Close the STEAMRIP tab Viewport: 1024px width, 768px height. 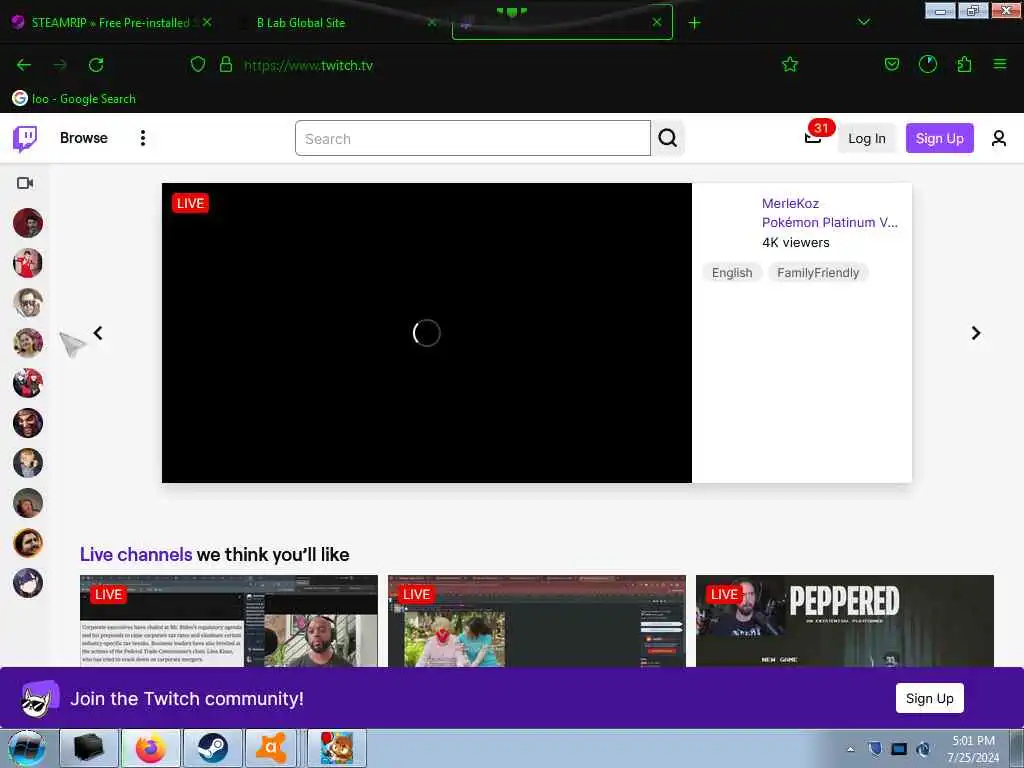tap(207, 22)
